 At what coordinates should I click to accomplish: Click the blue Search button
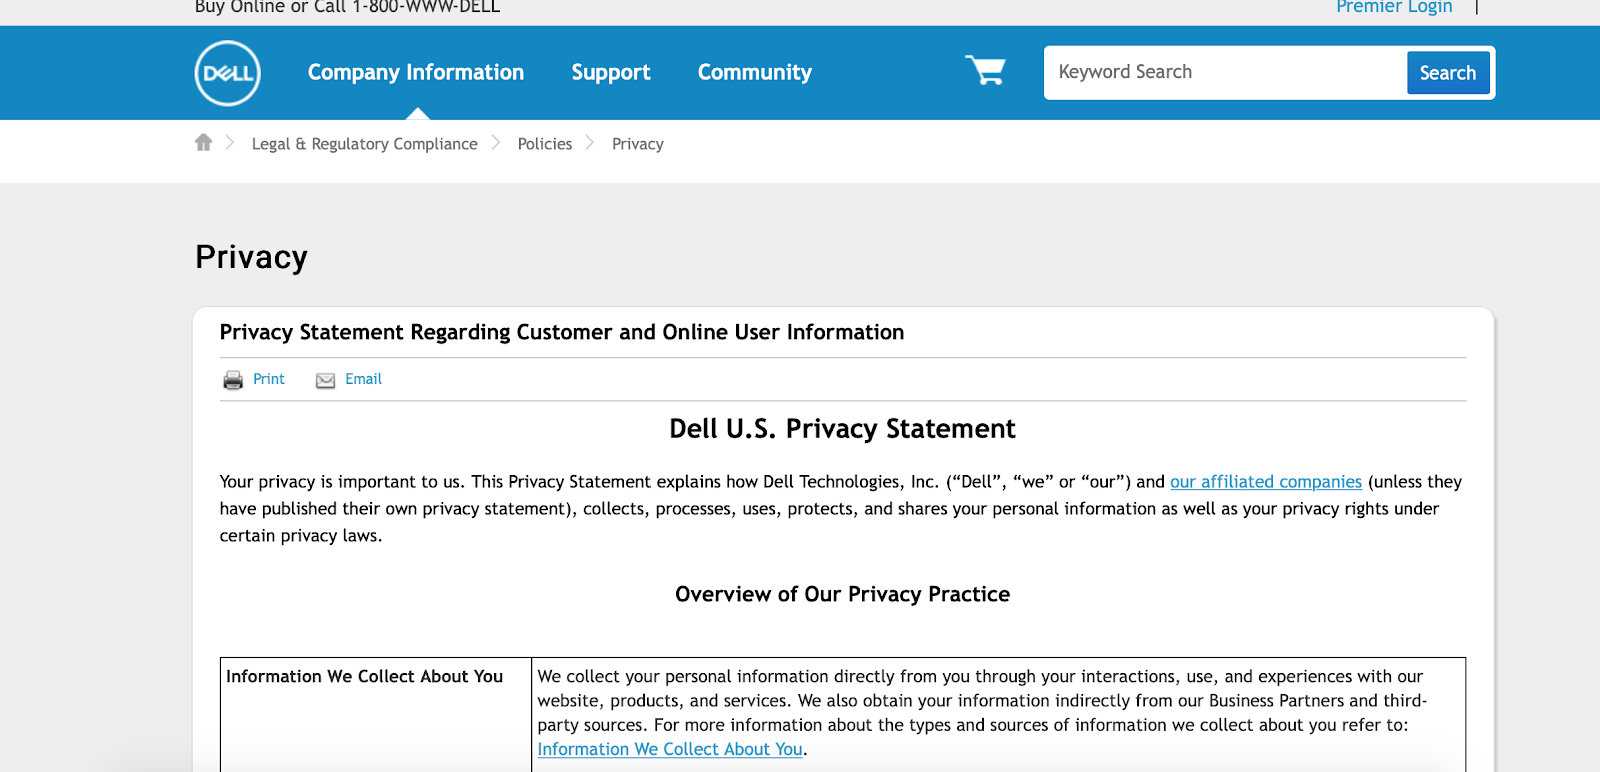pos(1447,73)
